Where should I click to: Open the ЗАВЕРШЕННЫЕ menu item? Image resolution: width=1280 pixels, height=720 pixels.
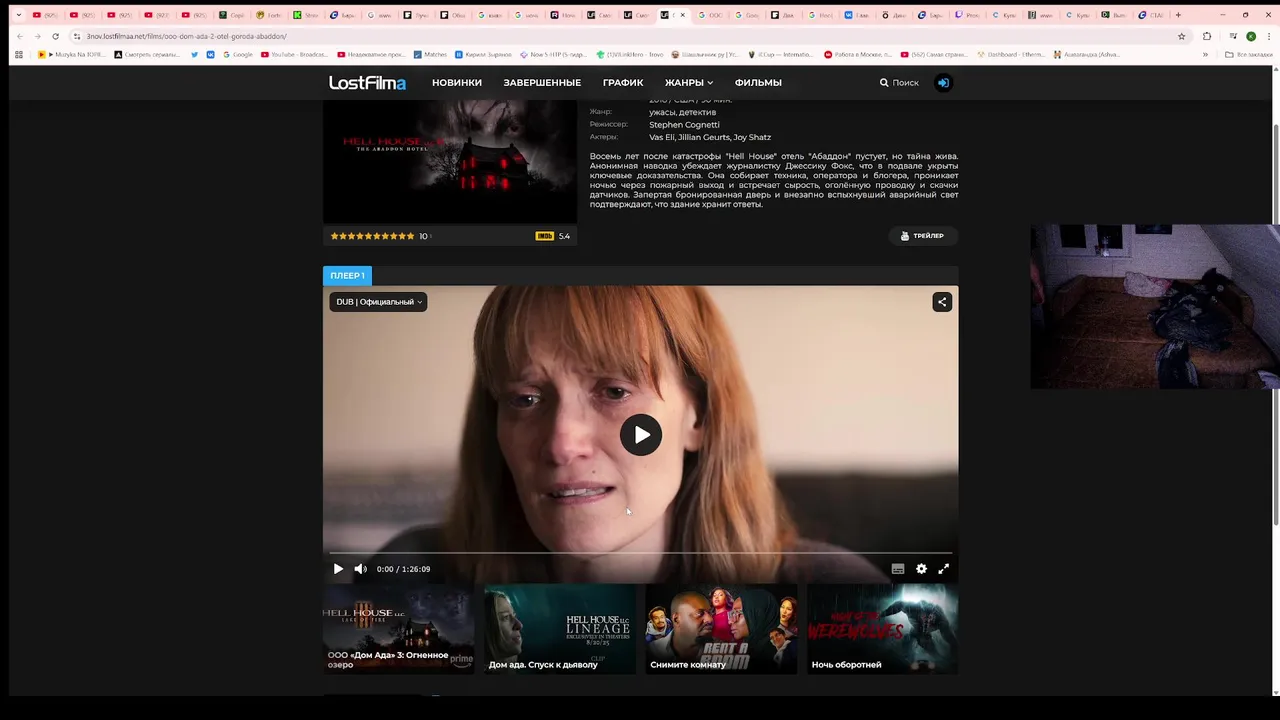(542, 83)
